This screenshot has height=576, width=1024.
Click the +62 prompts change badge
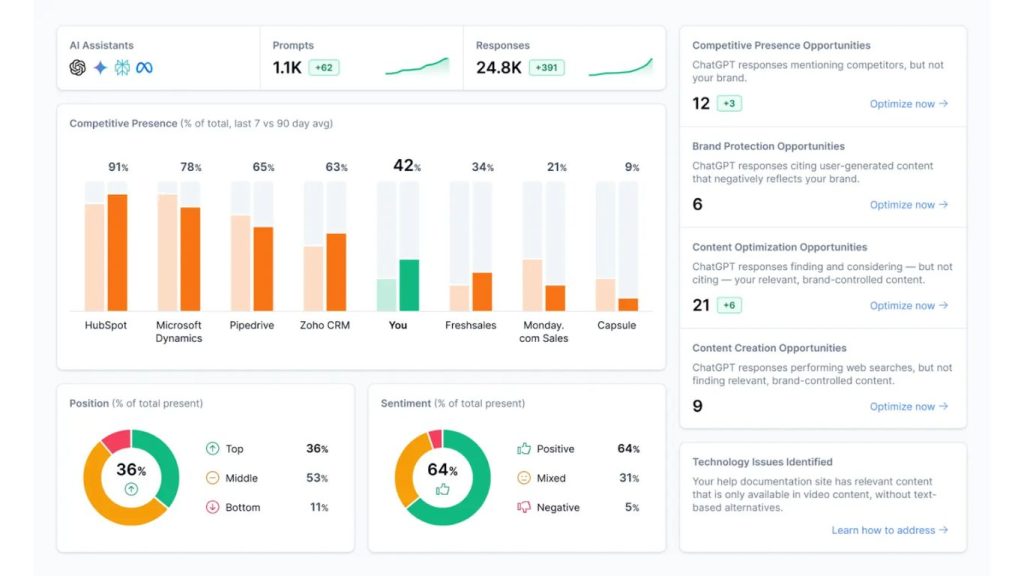coord(324,67)
